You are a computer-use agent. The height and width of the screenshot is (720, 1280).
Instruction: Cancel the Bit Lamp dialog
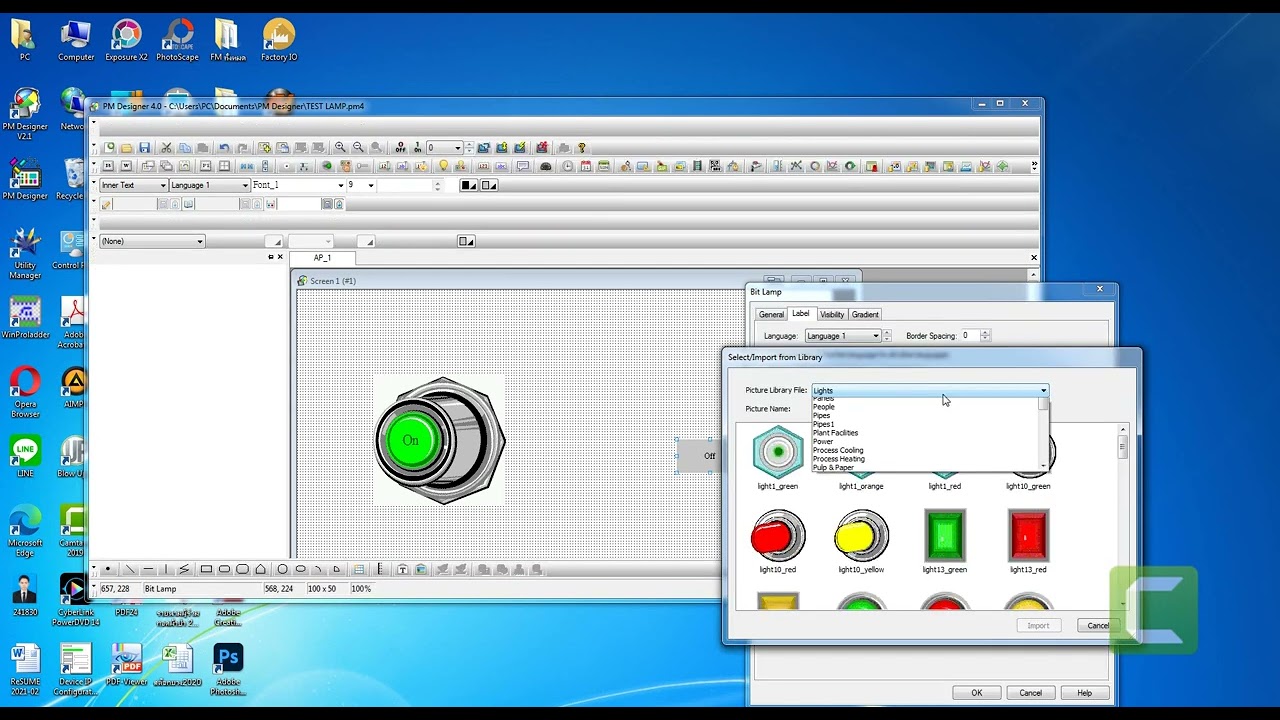[x=1030, y=693]
